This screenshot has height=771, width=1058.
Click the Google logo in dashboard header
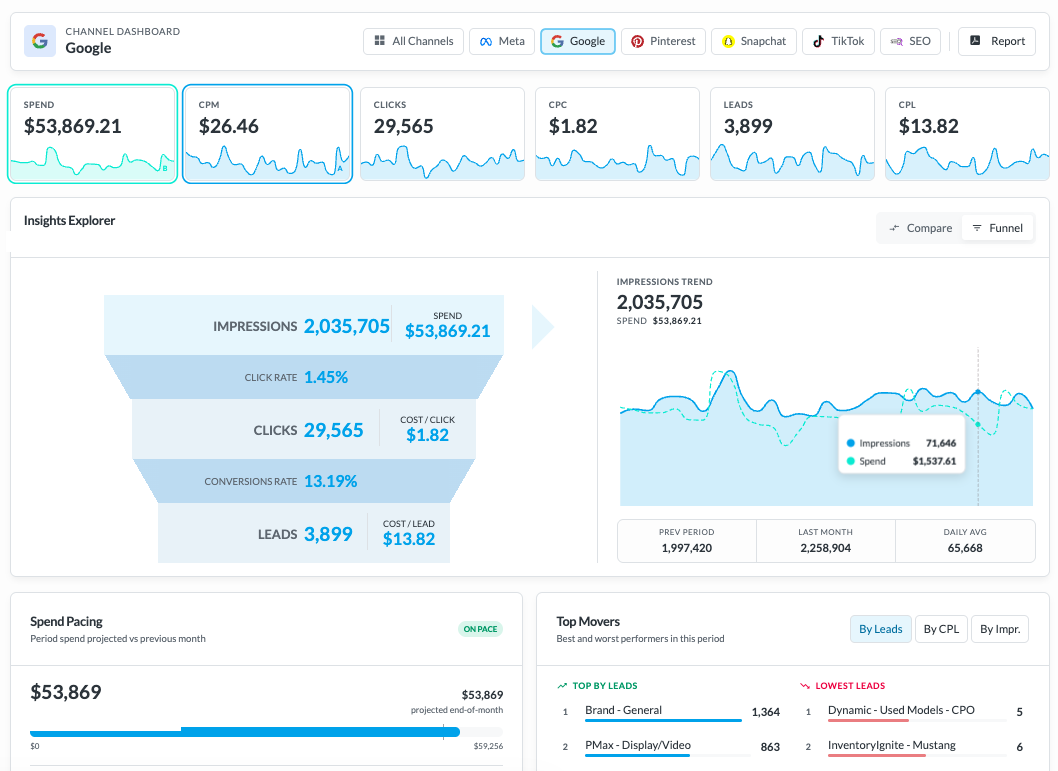pyautogui.click(x=40, y=41)
